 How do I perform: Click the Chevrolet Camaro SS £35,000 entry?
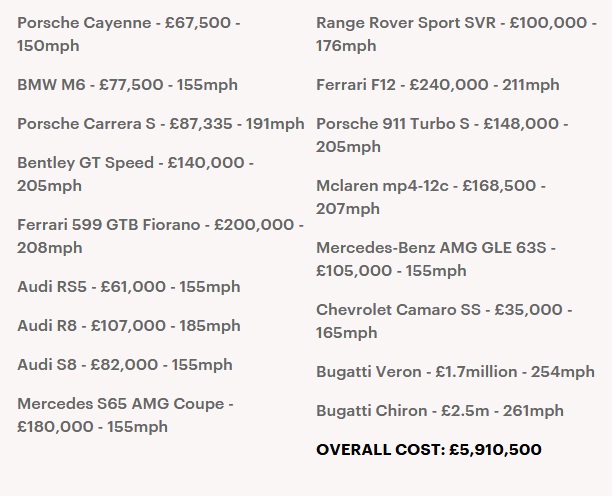click(x=444, y=321)
